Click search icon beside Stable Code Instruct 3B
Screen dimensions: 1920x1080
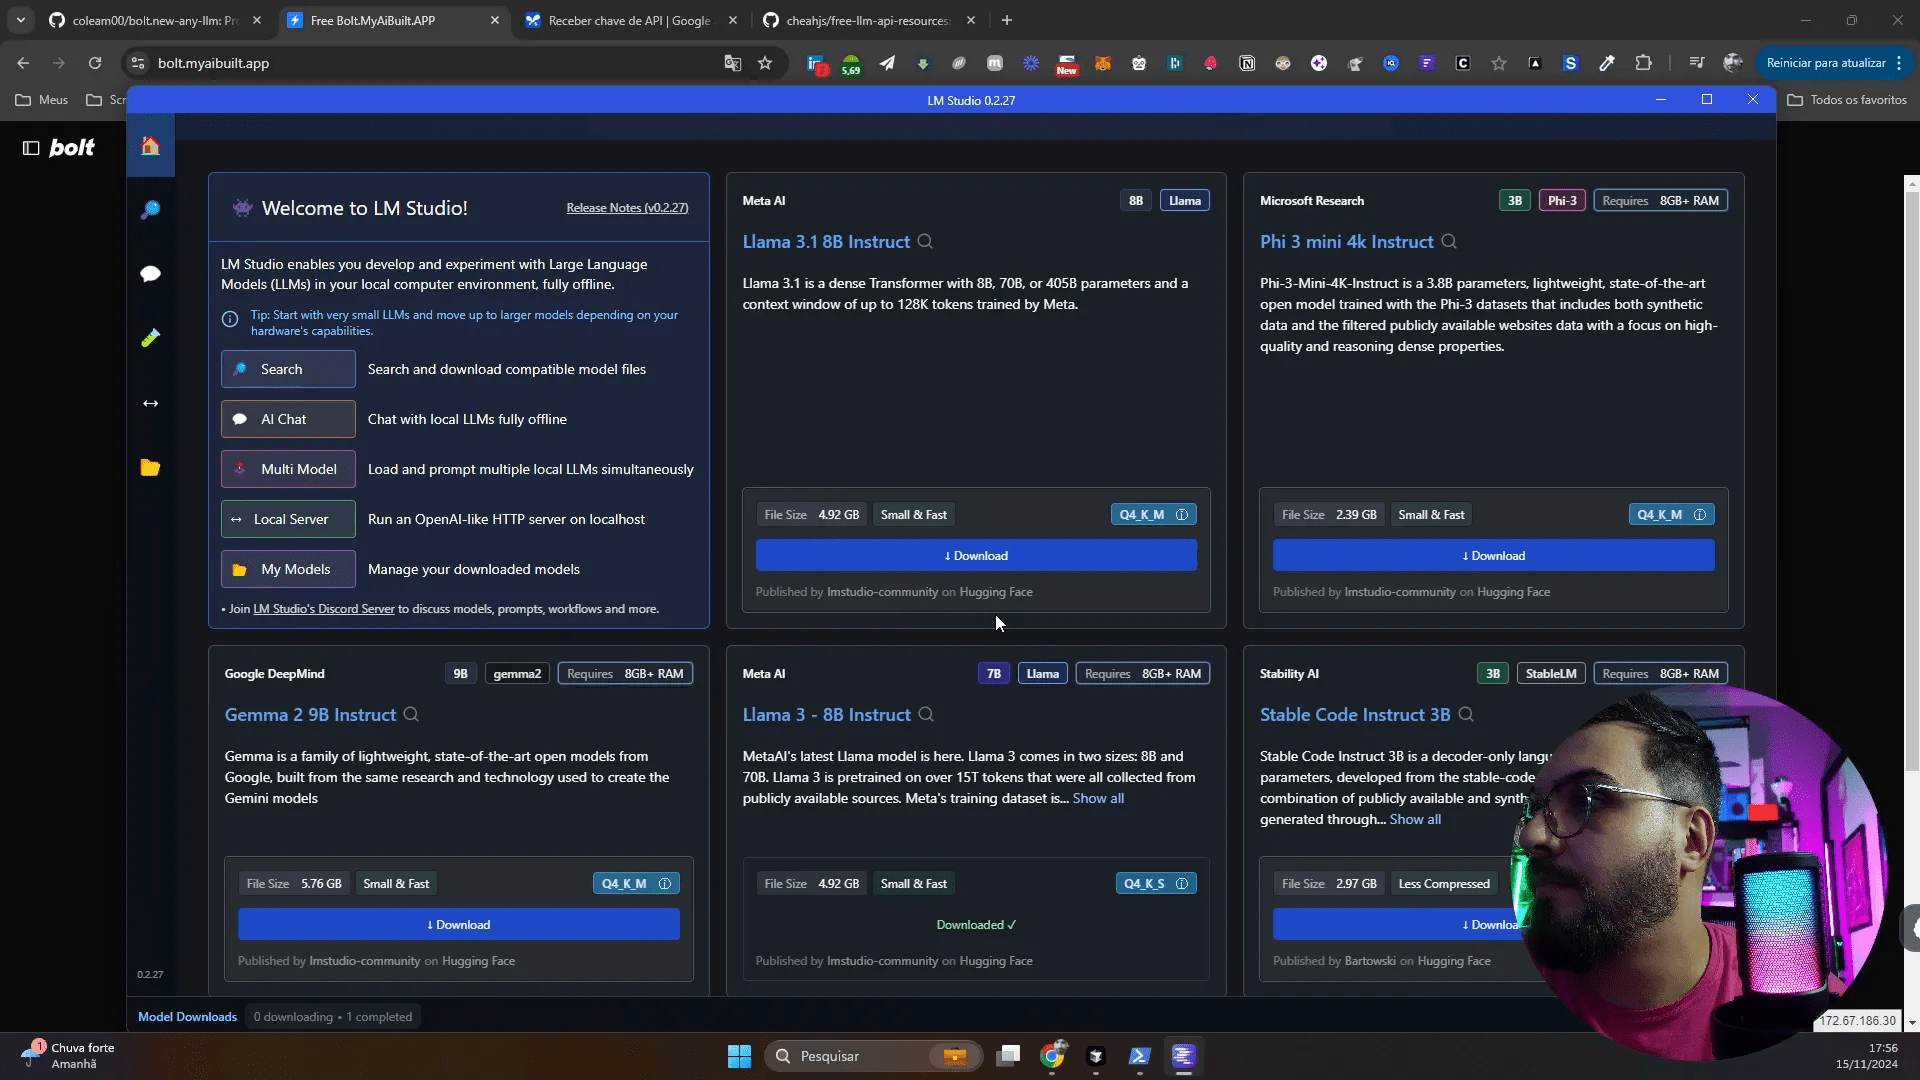coord(1466,715)
